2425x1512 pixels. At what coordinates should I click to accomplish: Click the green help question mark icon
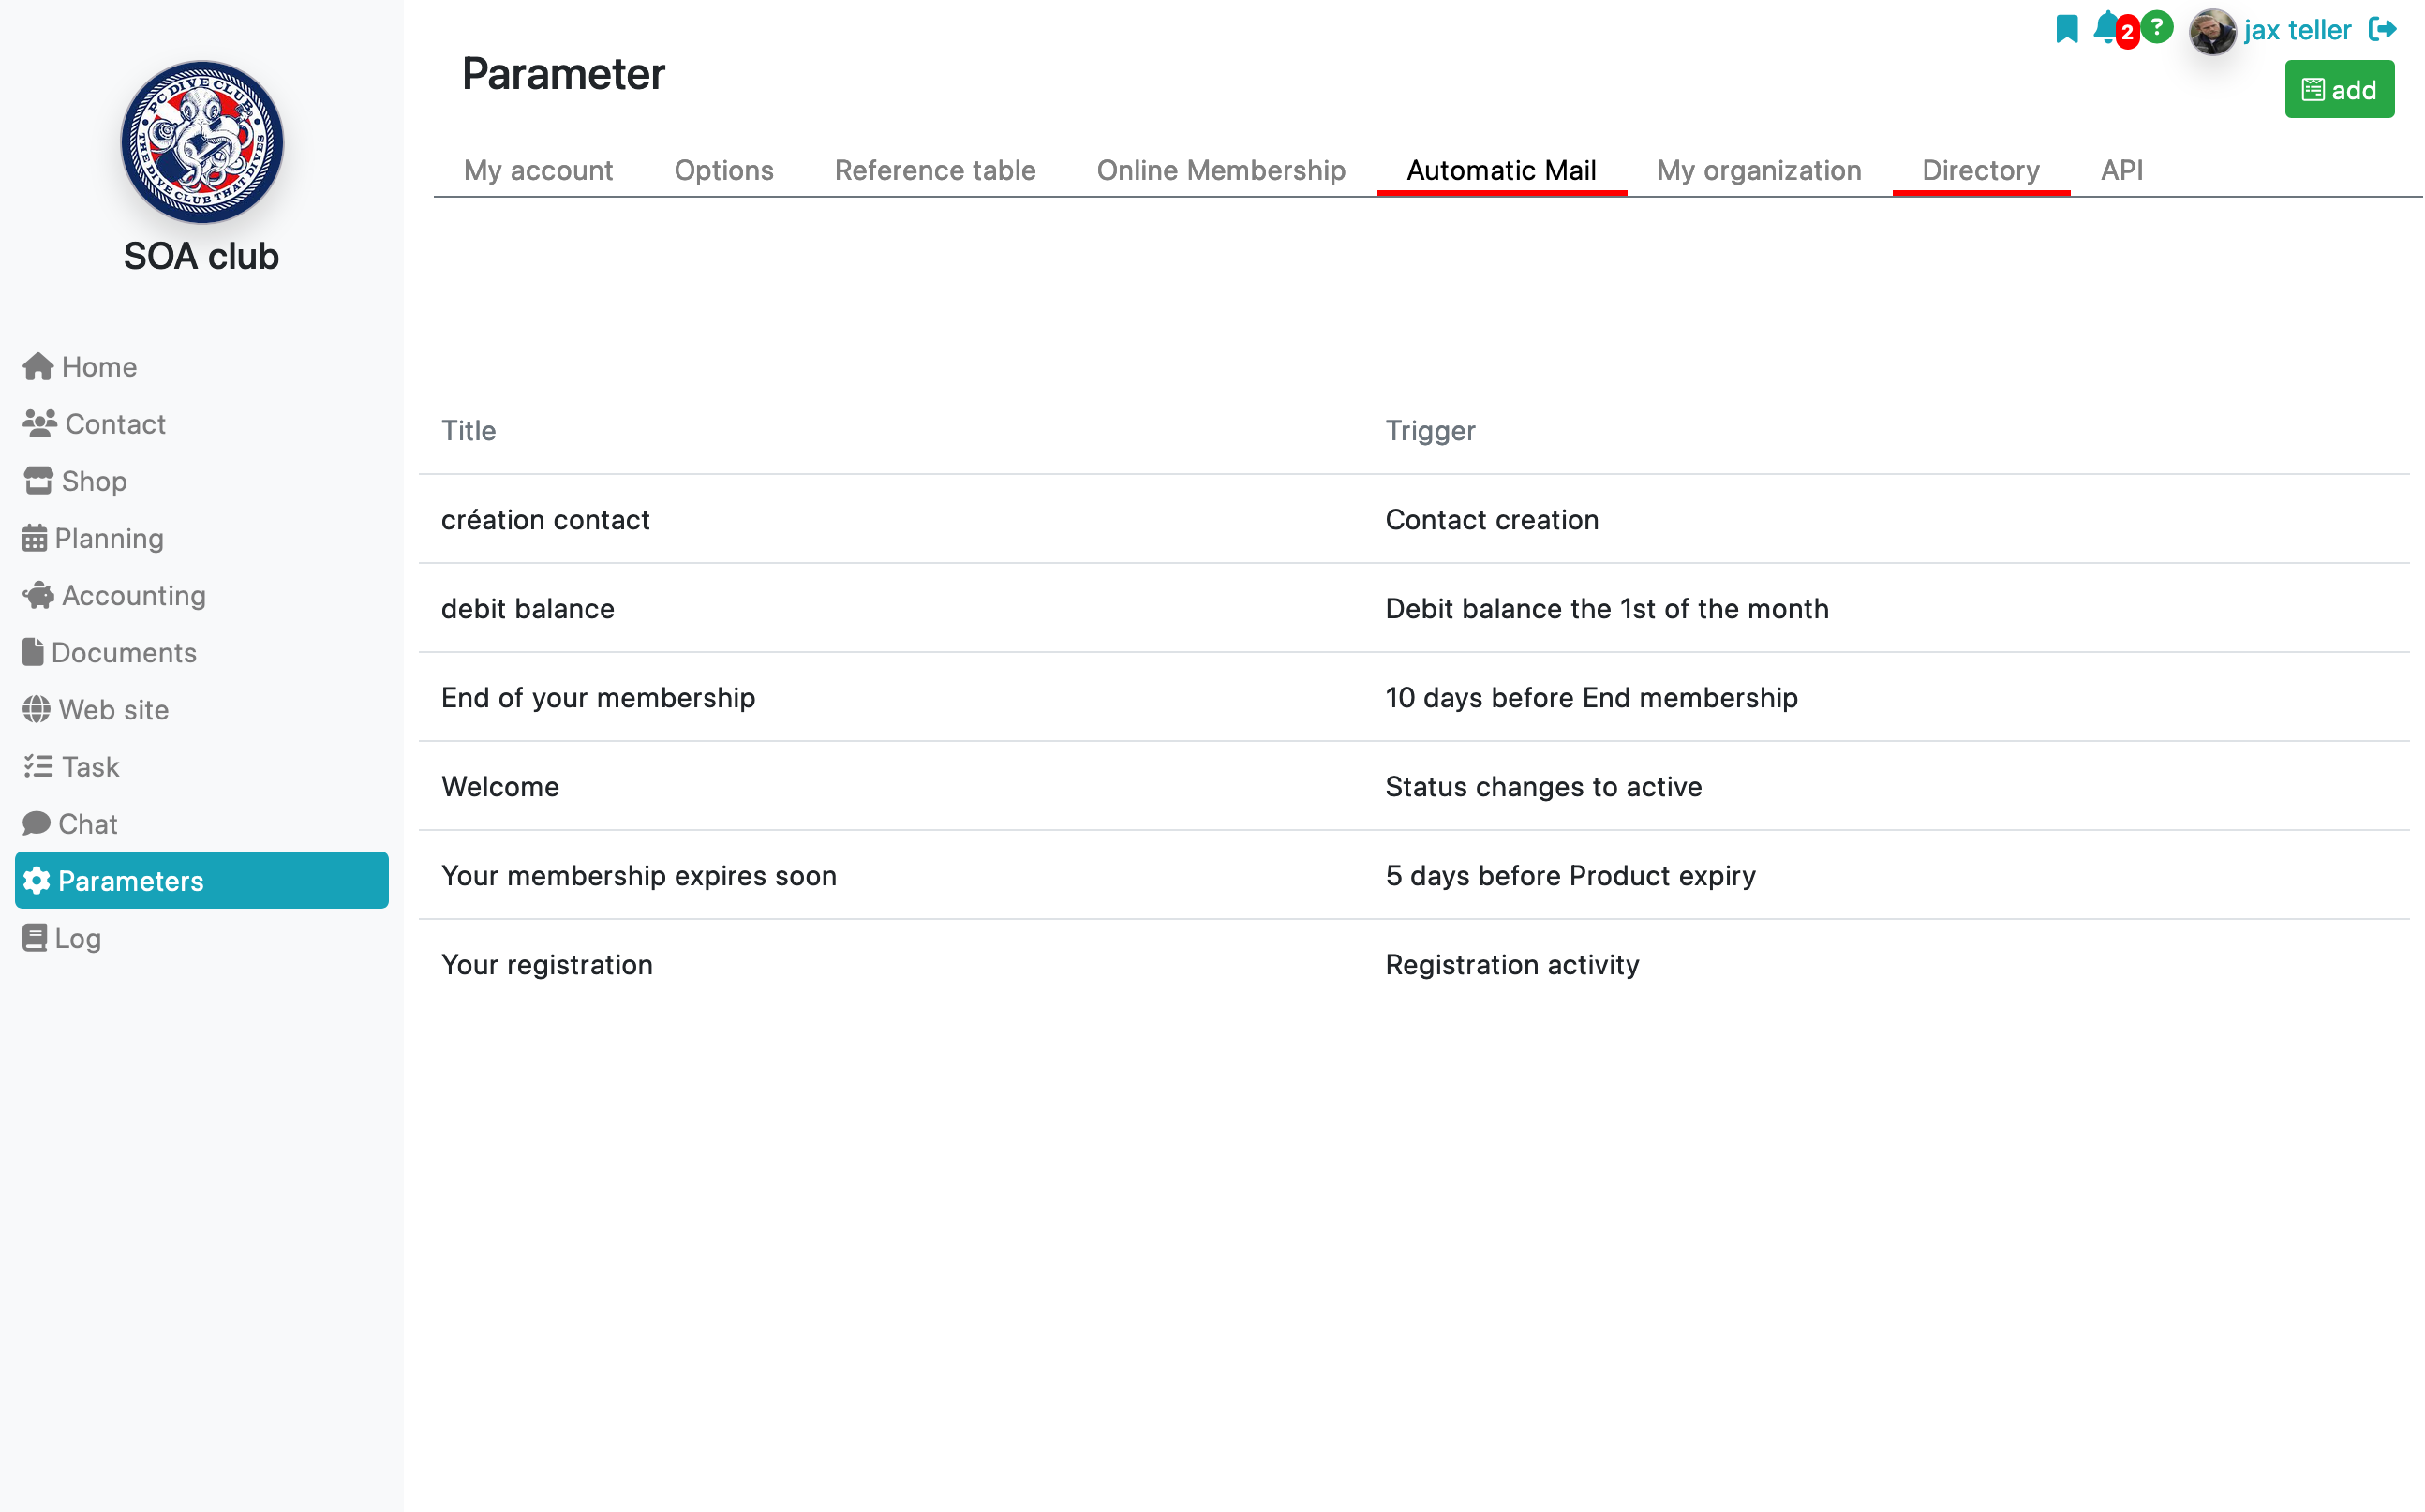pyautogui.click(x=2157, y=27)
